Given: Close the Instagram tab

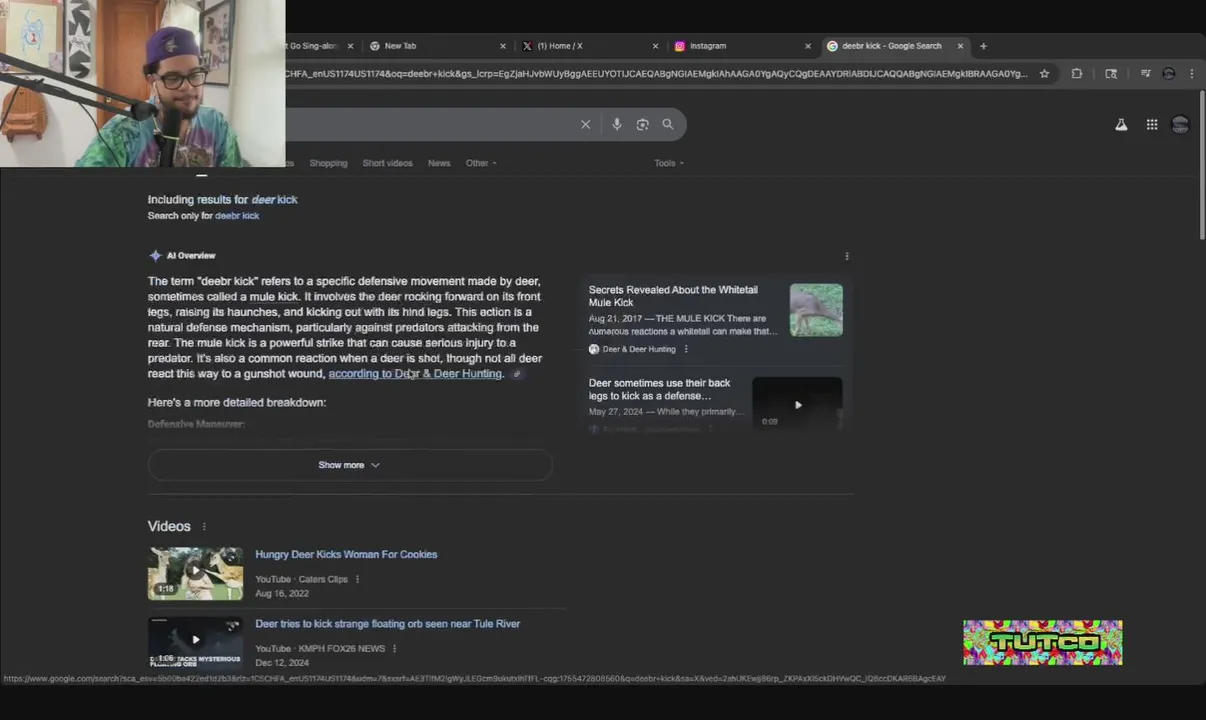Looking at the screenshot, I should click(808, 46).
